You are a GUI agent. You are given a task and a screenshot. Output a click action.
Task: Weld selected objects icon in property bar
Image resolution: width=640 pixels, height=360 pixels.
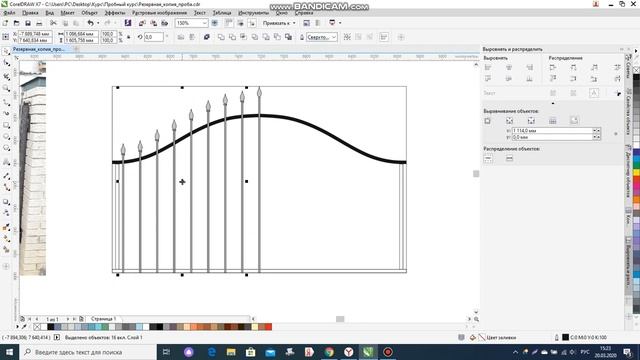[221, 37]
